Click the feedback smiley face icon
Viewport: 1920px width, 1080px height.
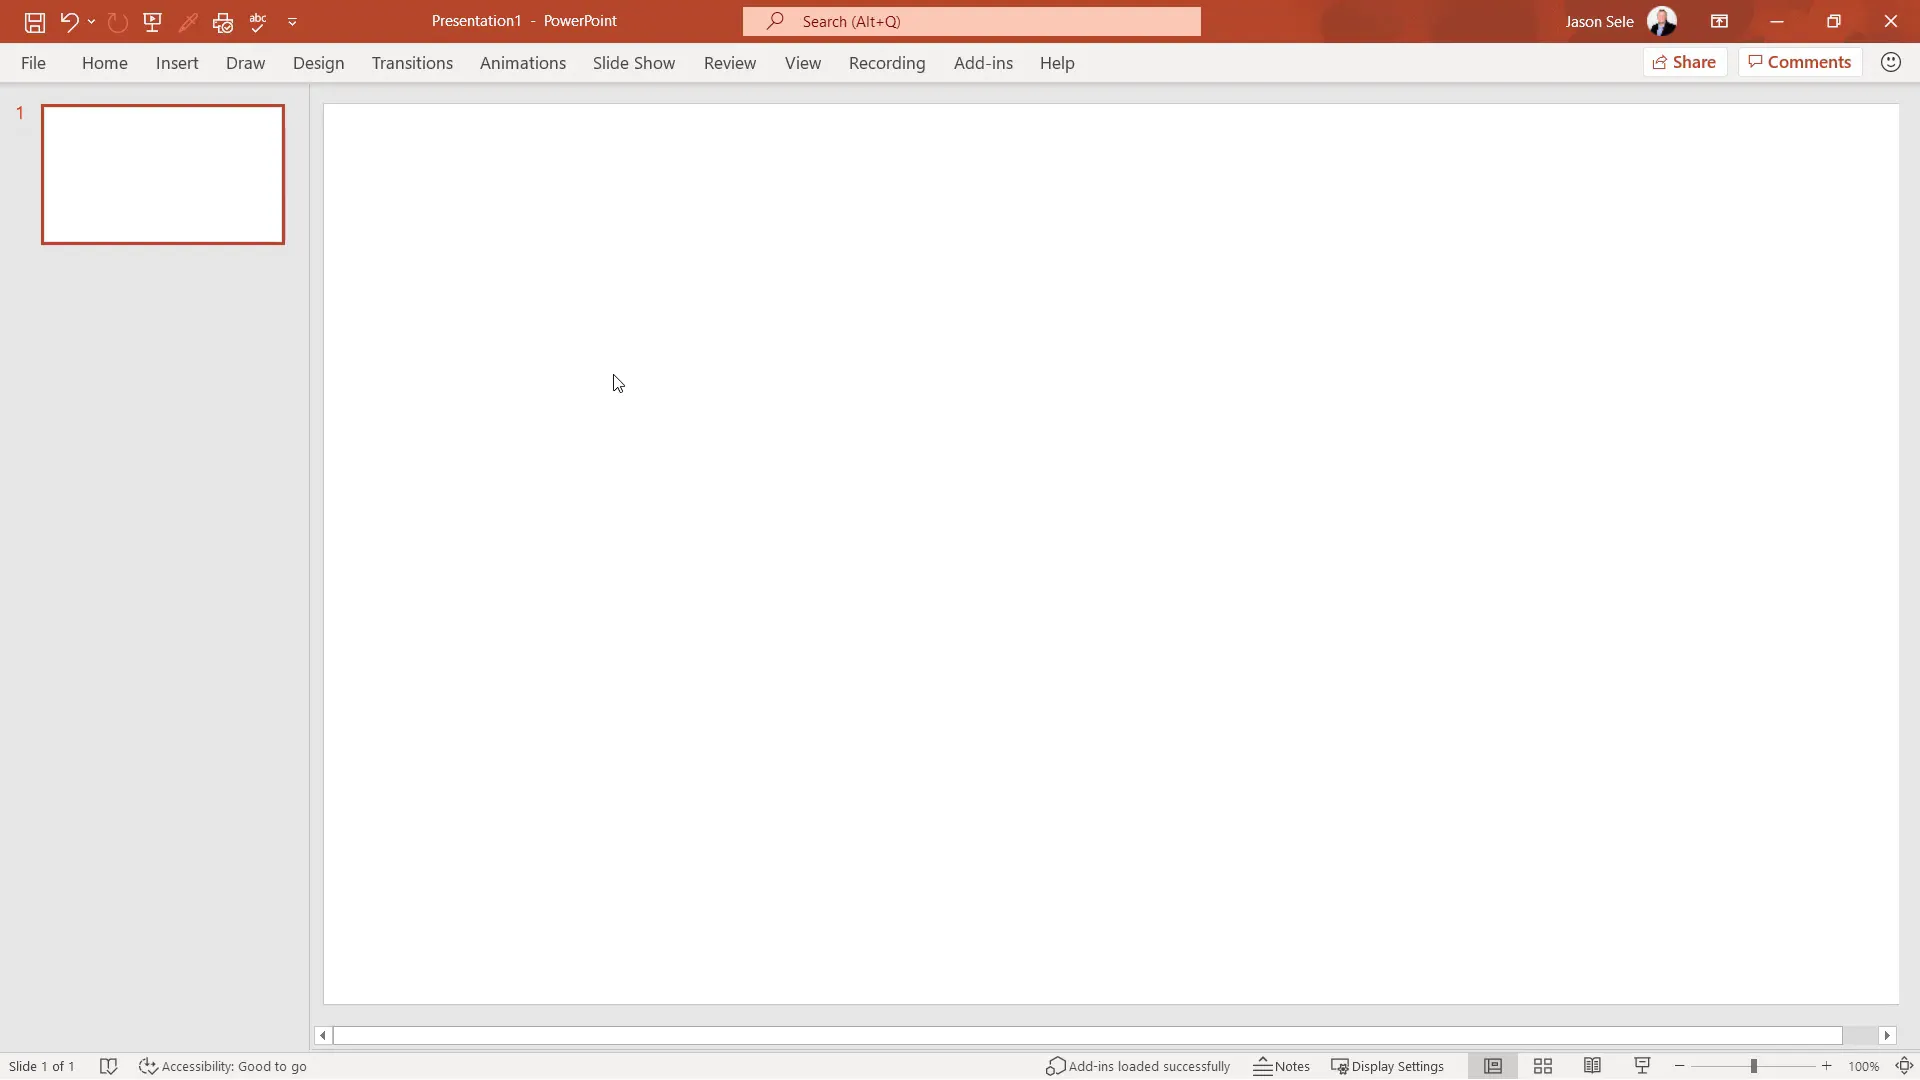pos(1890,62)
